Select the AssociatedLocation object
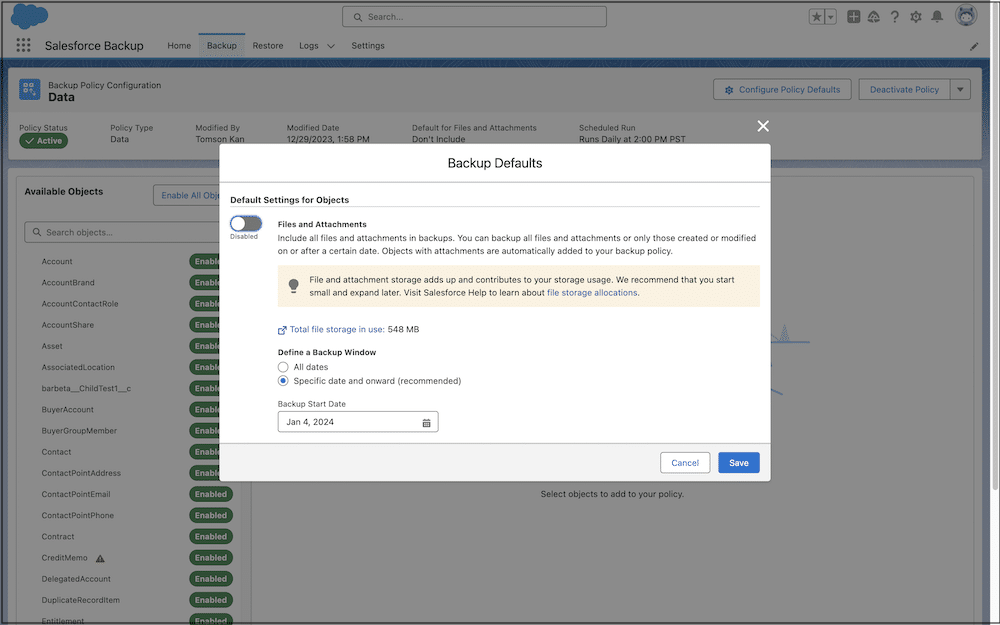This screenshot has height=625, width=1000. (x=78, y=367)
